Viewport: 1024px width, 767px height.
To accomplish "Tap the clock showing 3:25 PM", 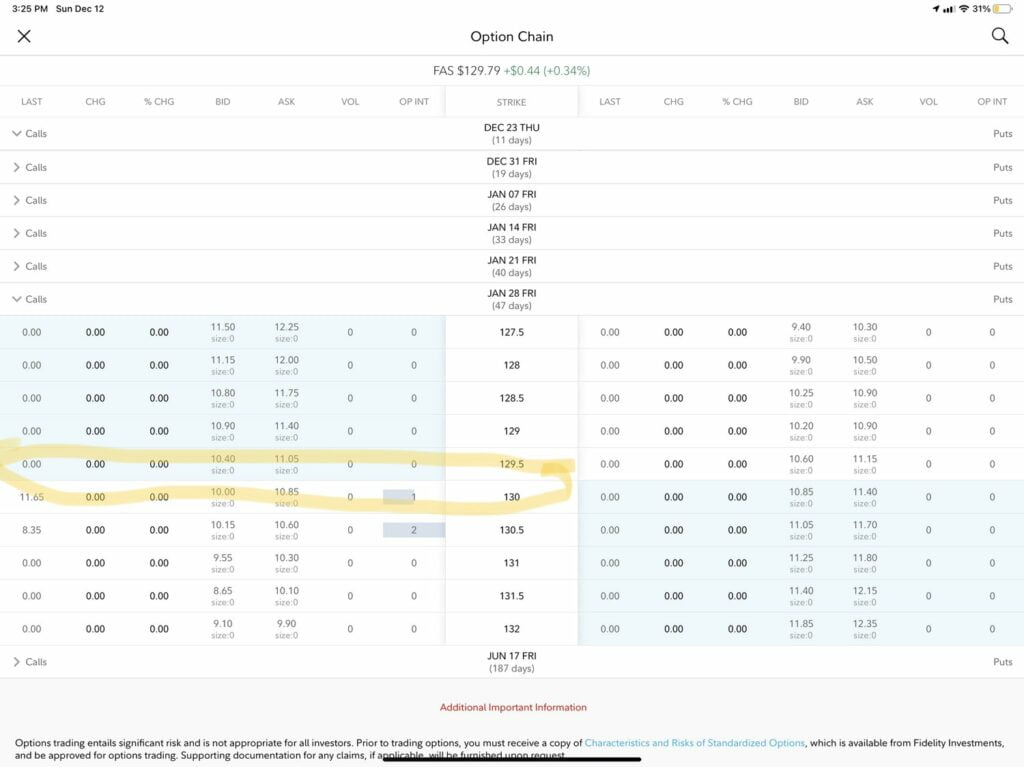I will tap(28, 8).
